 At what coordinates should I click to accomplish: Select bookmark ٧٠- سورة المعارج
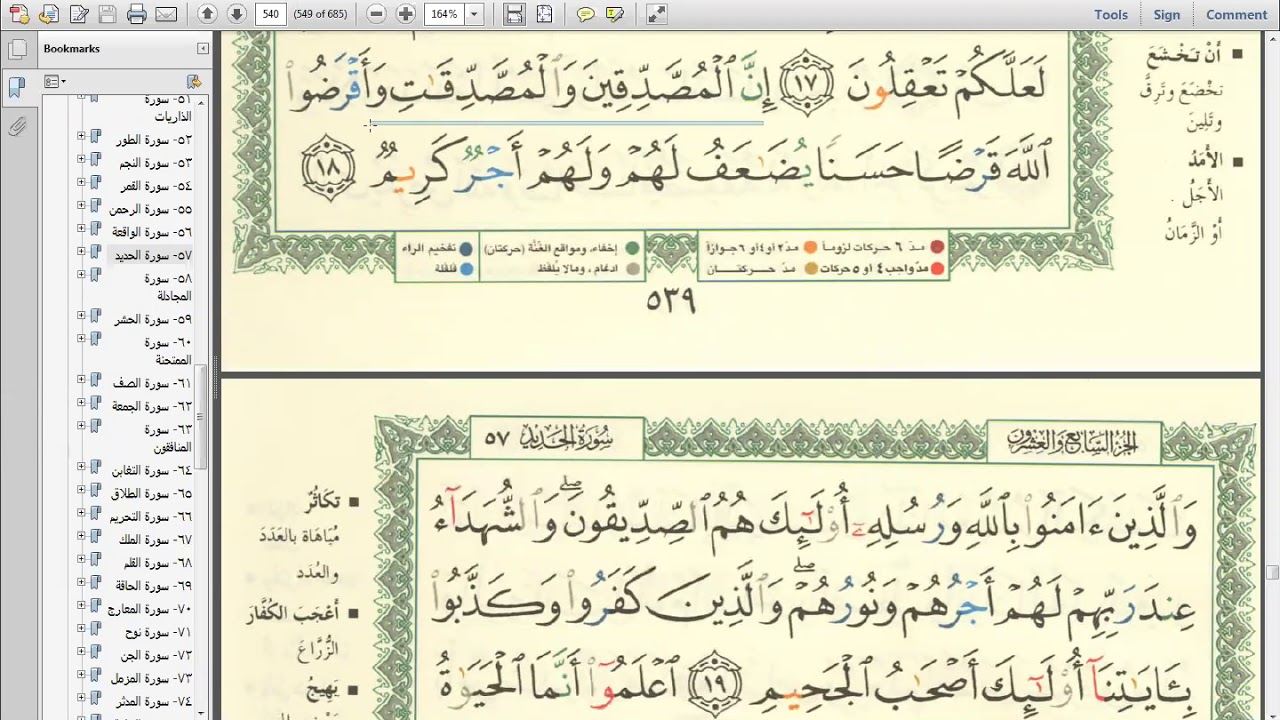(150, 608)
